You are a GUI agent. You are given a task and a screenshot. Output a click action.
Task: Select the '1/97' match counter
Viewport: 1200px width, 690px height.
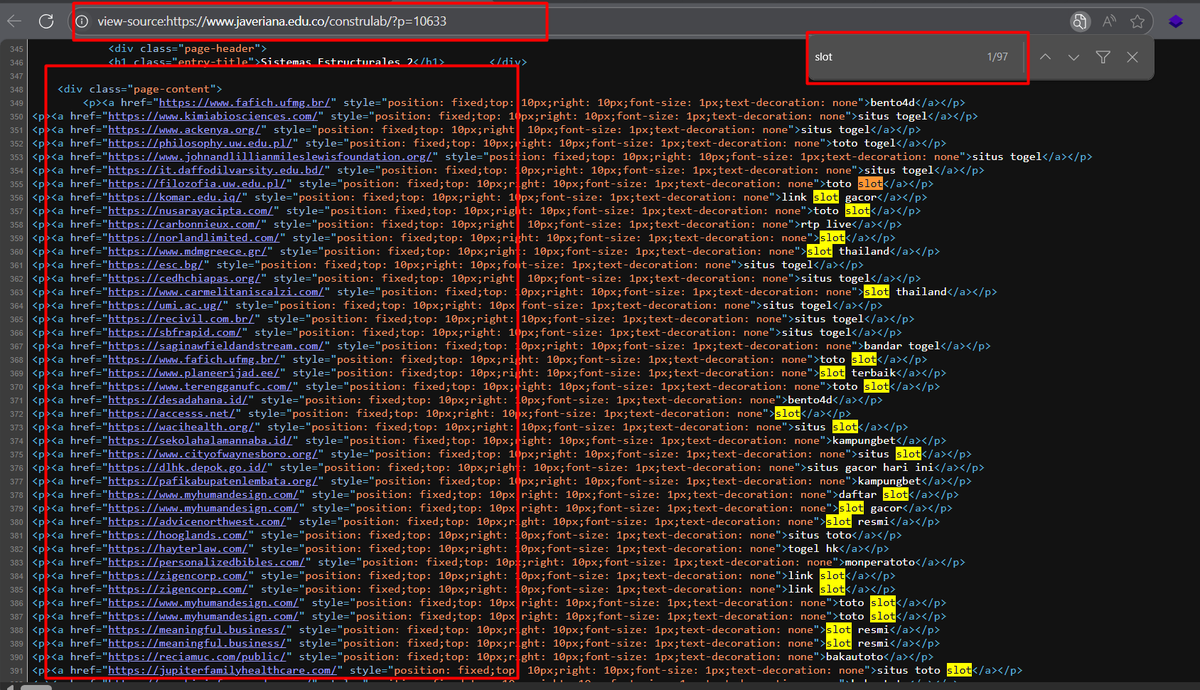coord(997,57)
